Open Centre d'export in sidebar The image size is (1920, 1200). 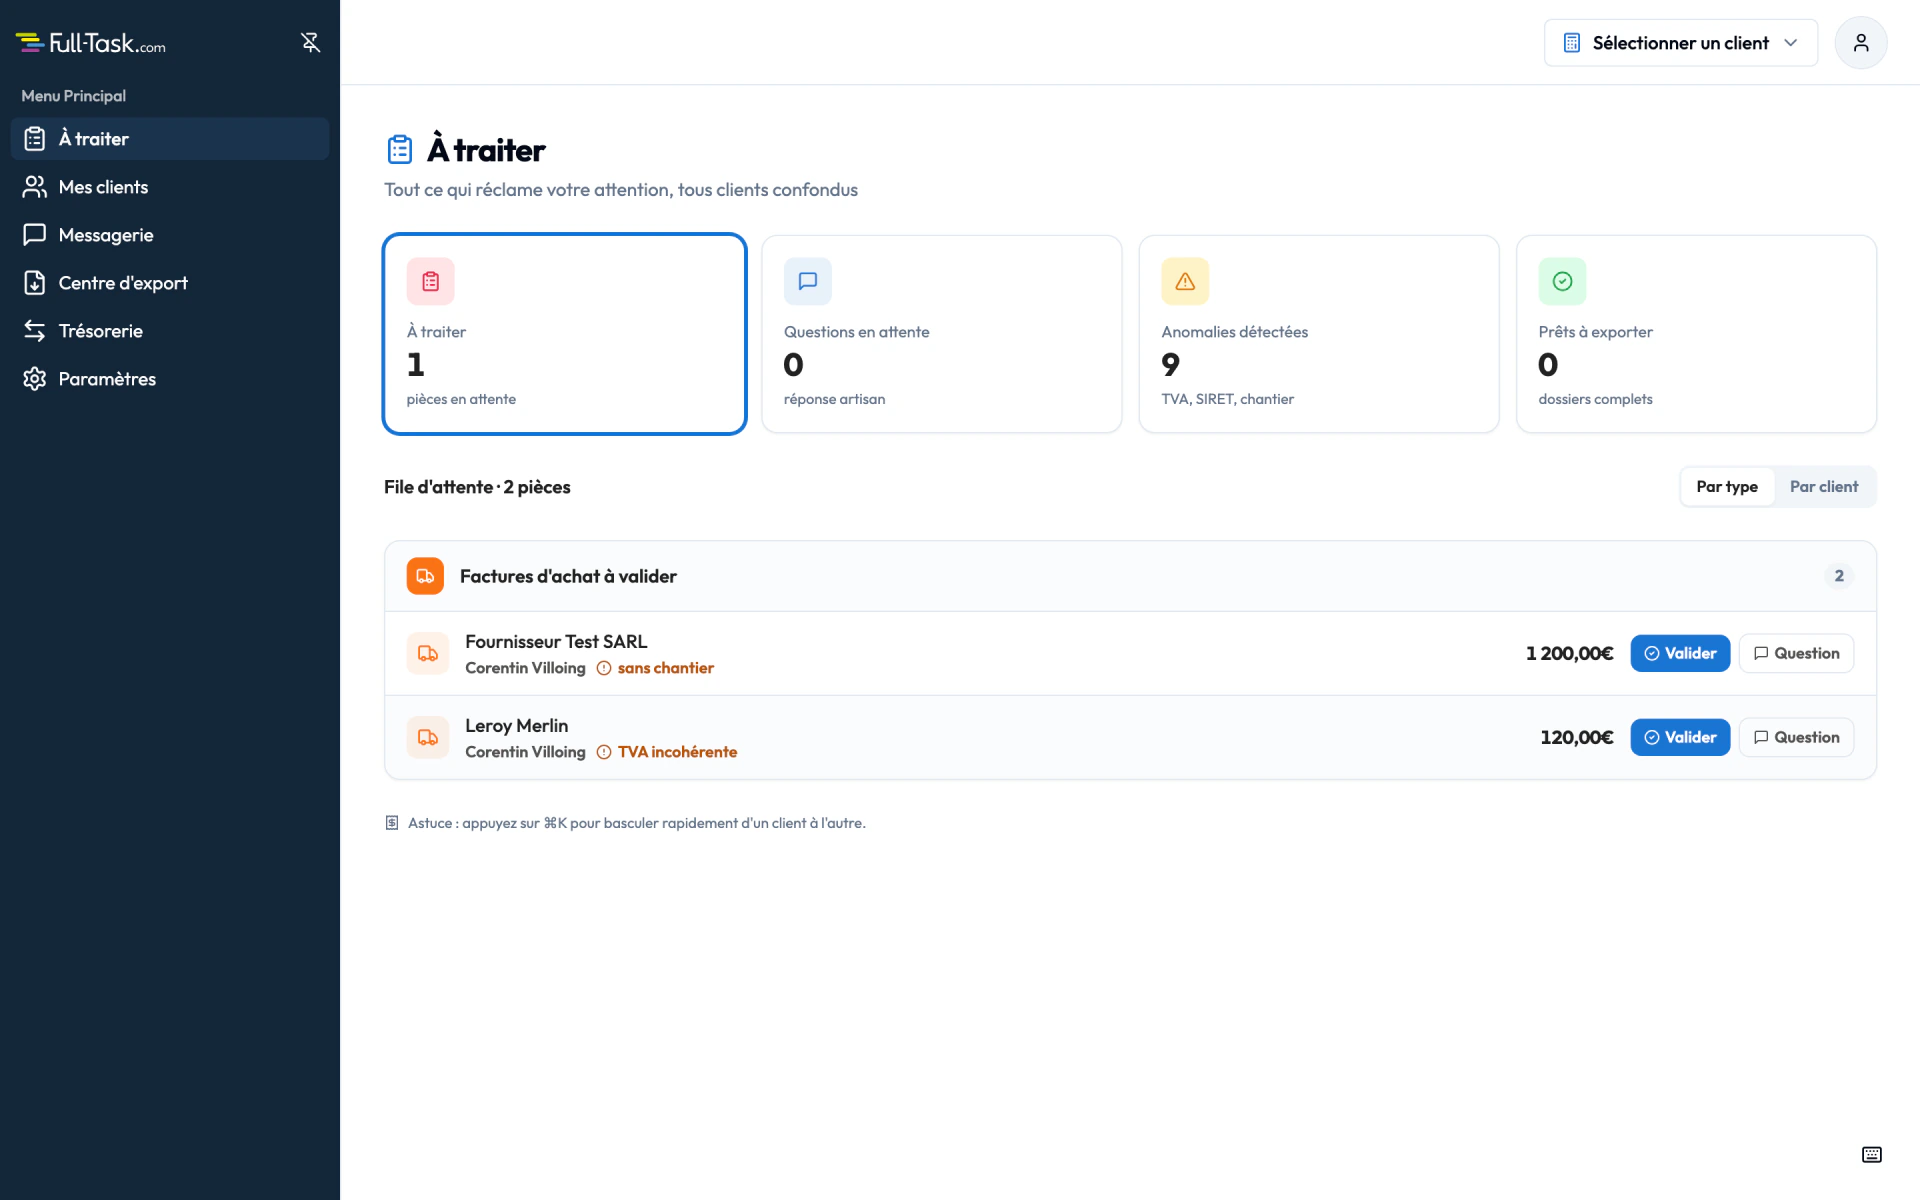(x=170, y=283)
